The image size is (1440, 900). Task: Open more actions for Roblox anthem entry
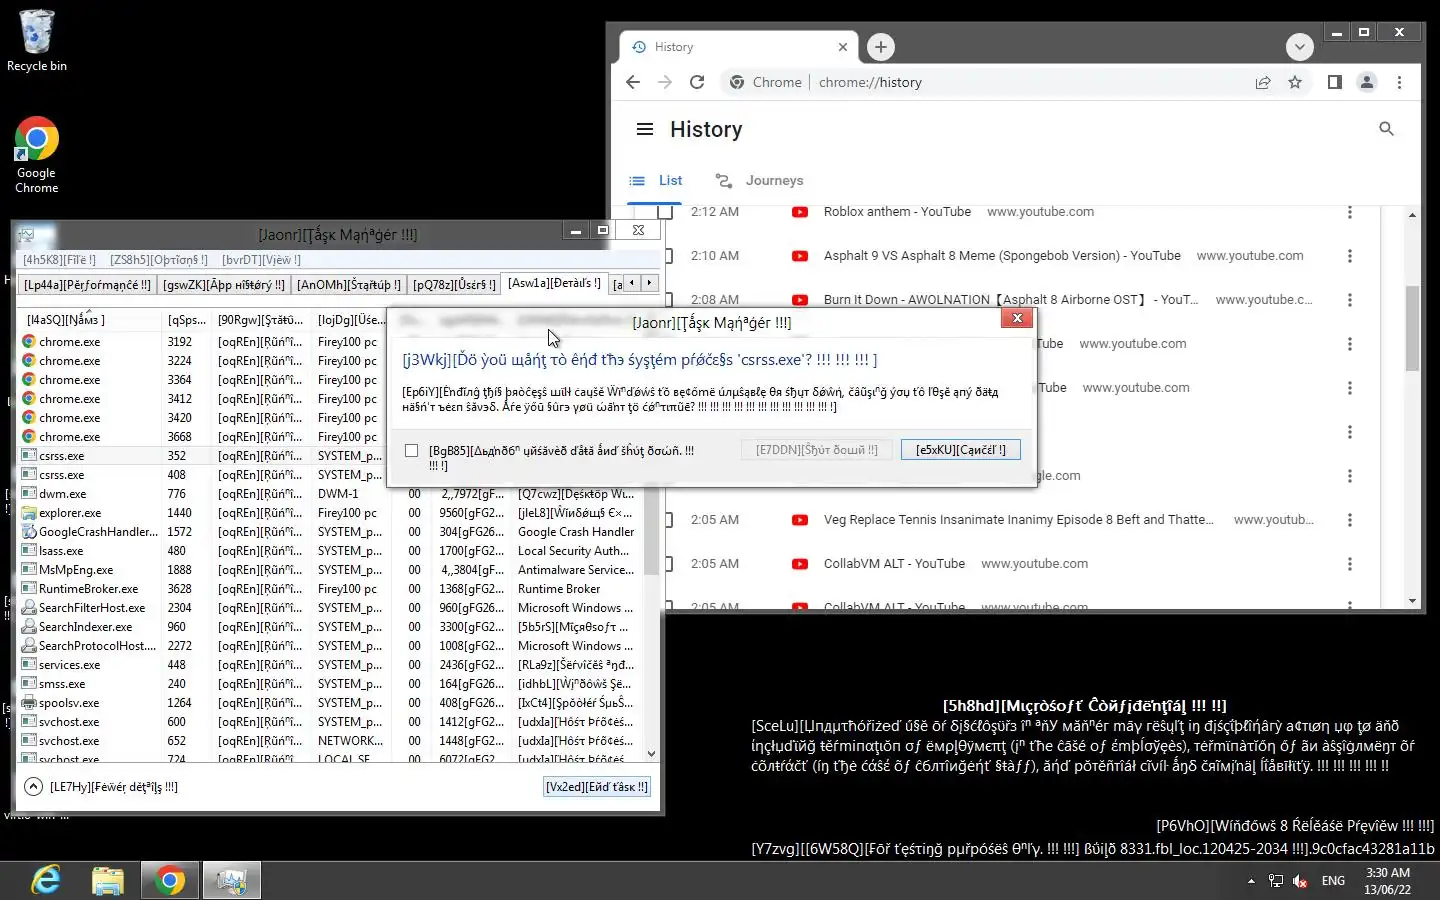click(x=1350, y=212)
